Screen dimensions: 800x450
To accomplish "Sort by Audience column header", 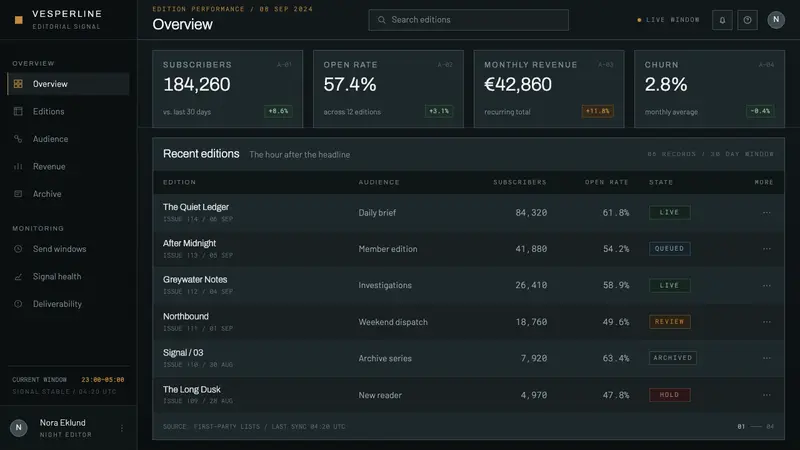I will 379,182.
